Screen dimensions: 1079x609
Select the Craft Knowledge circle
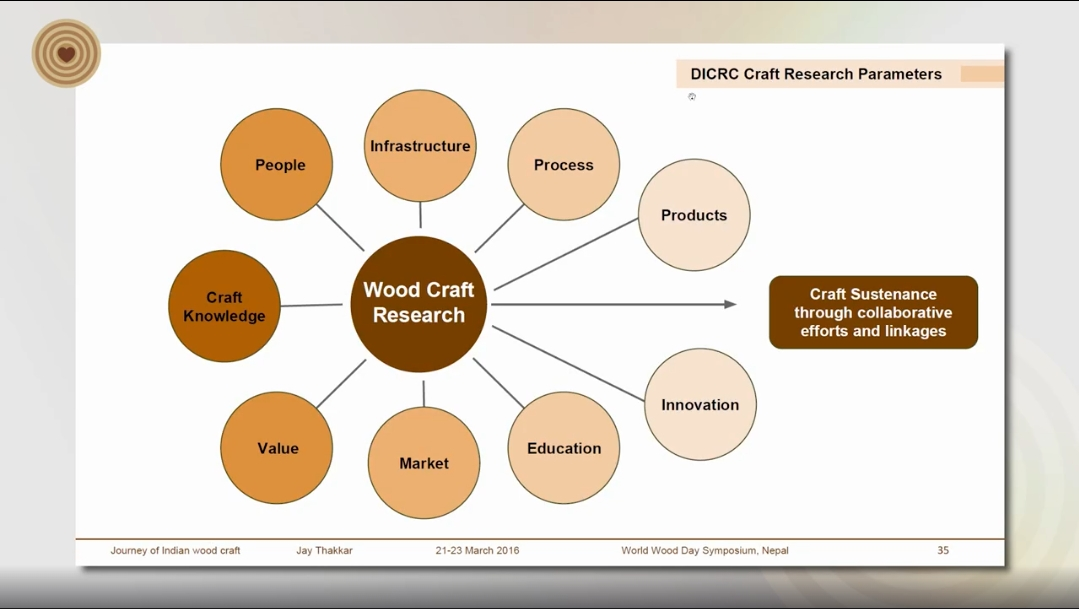click(224, 306)
